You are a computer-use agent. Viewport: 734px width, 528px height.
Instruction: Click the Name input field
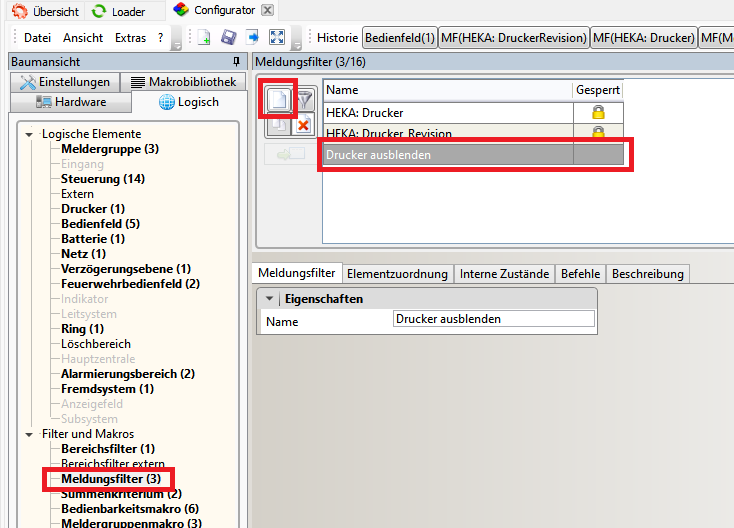[494, 319]
